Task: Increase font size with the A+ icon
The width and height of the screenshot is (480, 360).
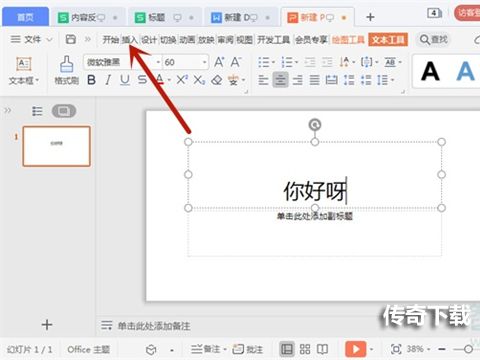Action: (219, 62)
